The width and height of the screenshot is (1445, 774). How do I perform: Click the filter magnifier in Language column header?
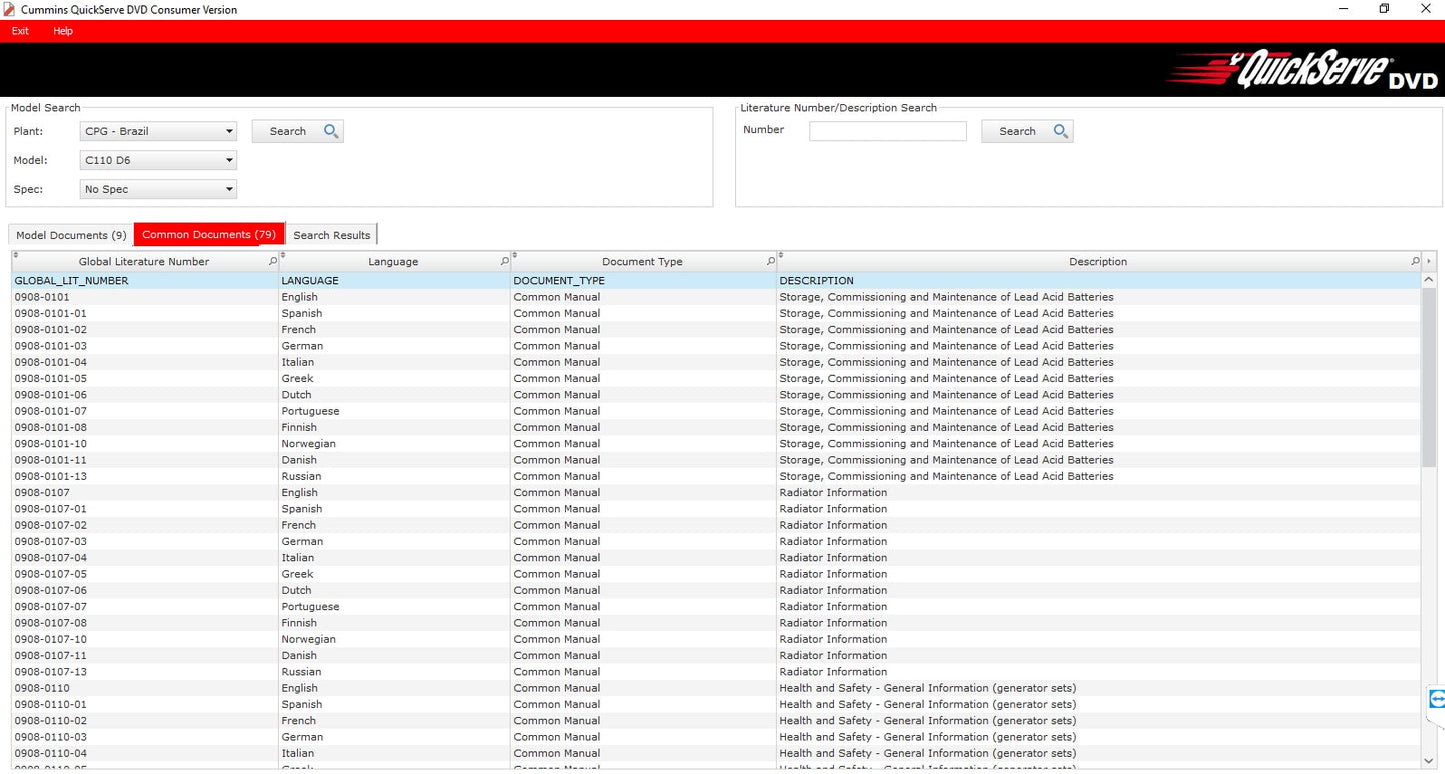point(504,262)
